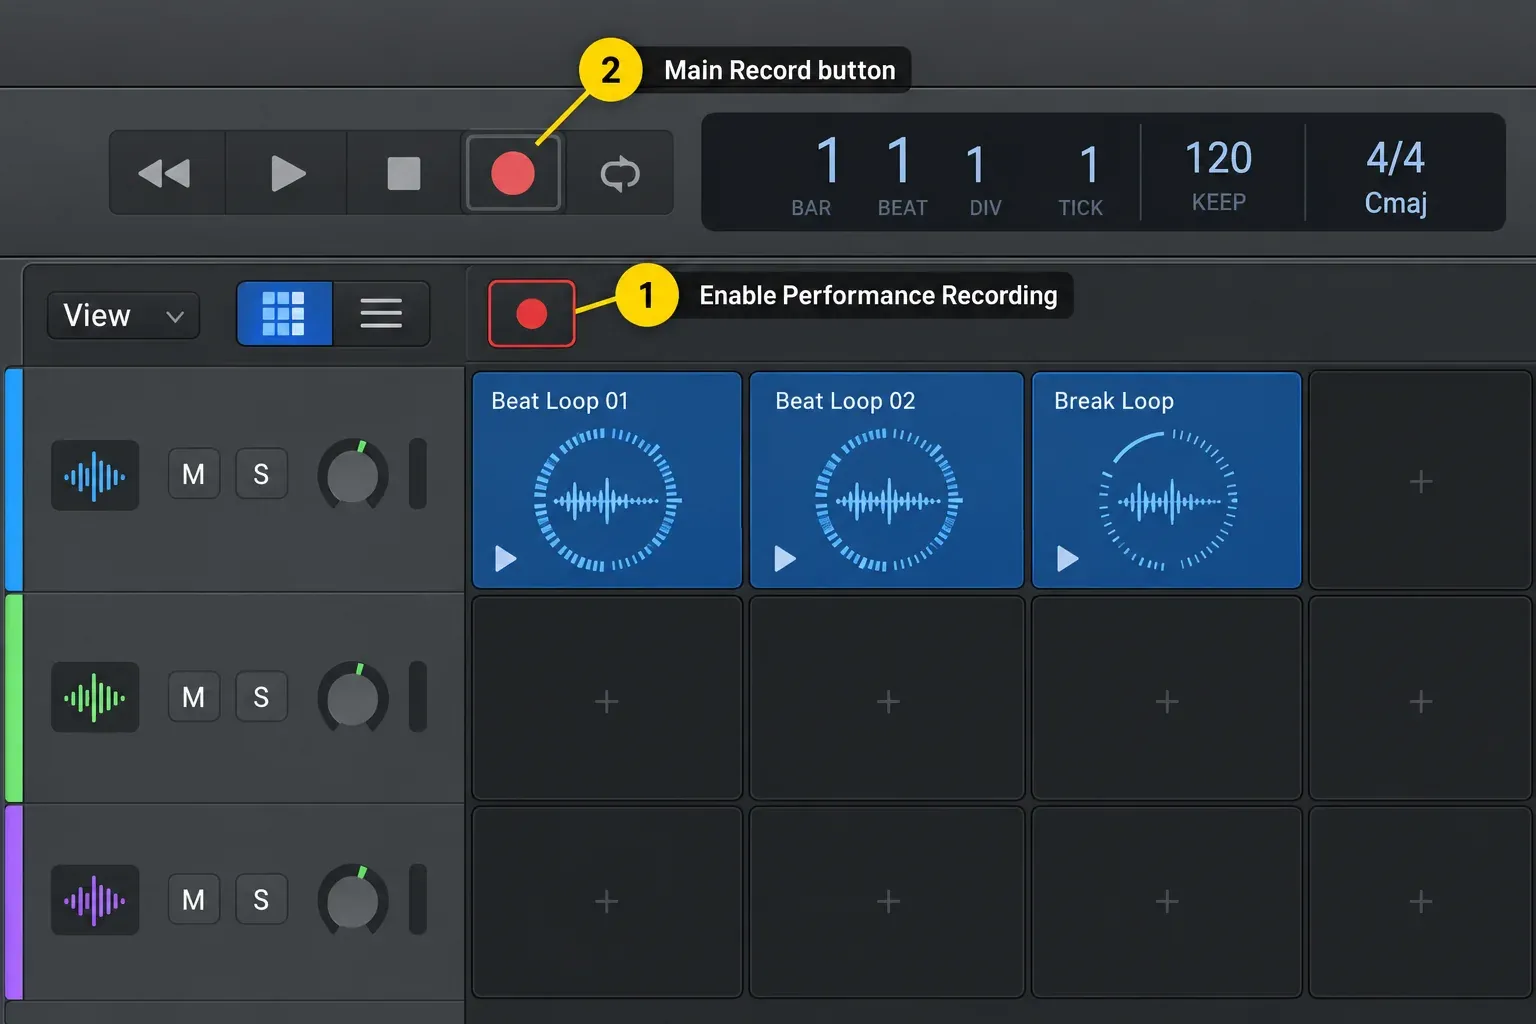
Task: Add a cell in green track's fourth column
Action: [x=1420, y=700]
